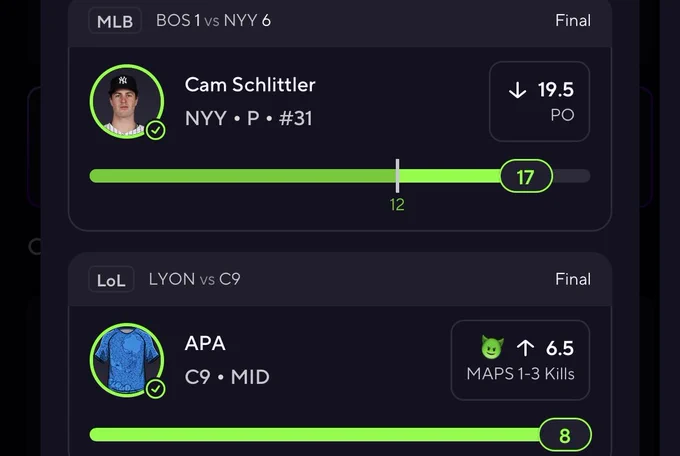
Task: Open the 6.5 MAPS 1-3 Kills box
Action: pos(520,360)
